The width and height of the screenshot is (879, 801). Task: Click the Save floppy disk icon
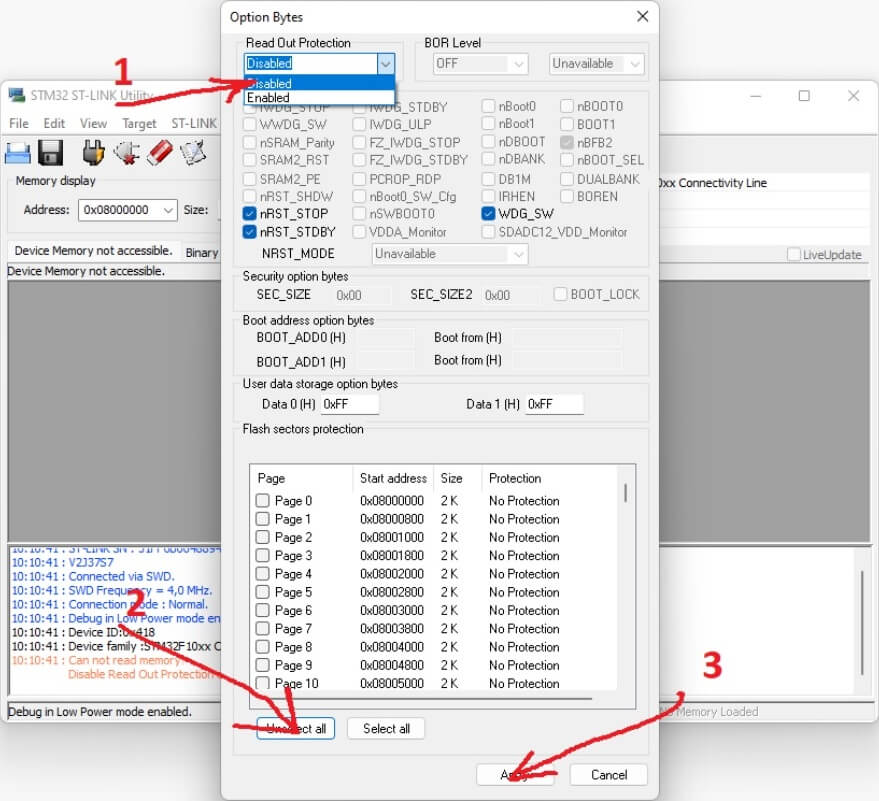tap(50, 152)
